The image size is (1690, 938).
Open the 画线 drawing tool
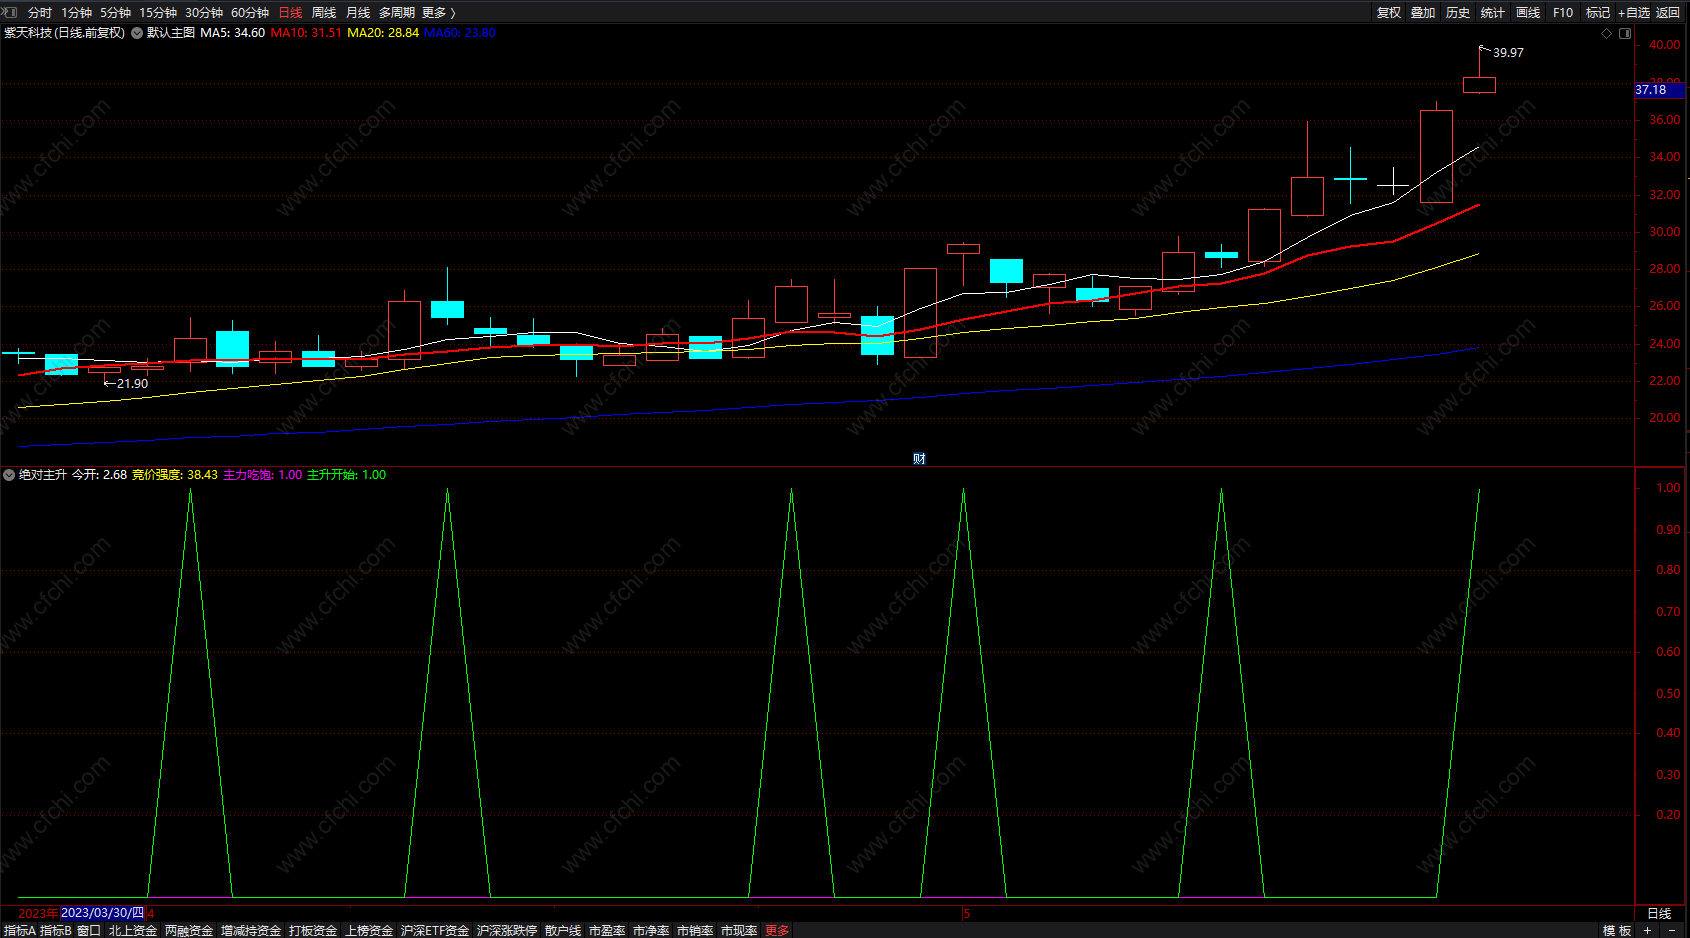[x=1528, y=12]
